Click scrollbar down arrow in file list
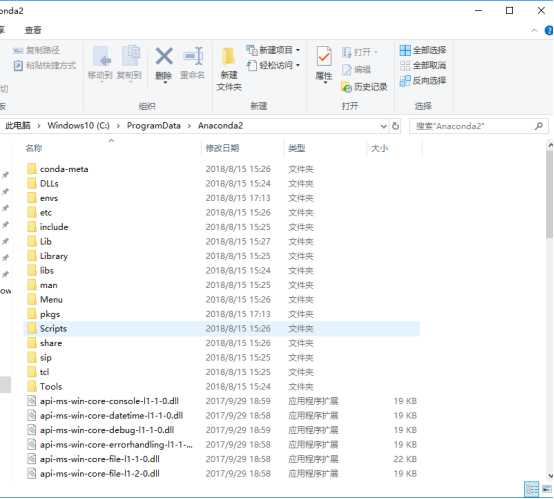This screenshot has width=554, height=499. 550,476
